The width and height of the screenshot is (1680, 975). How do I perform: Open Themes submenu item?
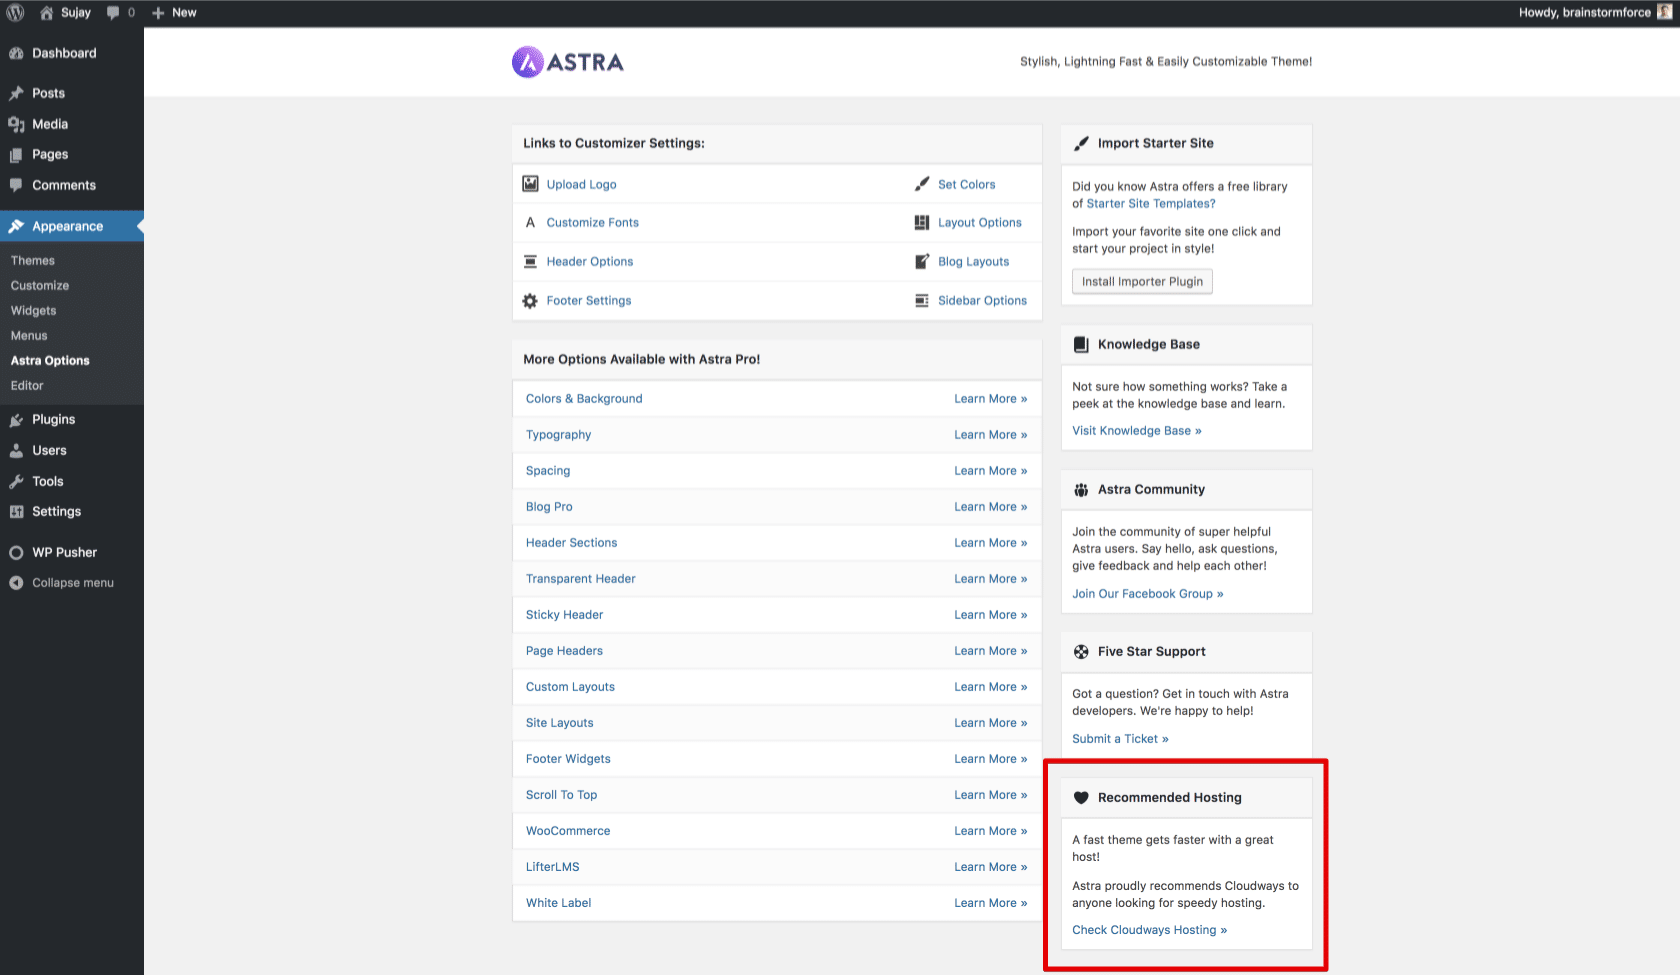click(33, 260)
